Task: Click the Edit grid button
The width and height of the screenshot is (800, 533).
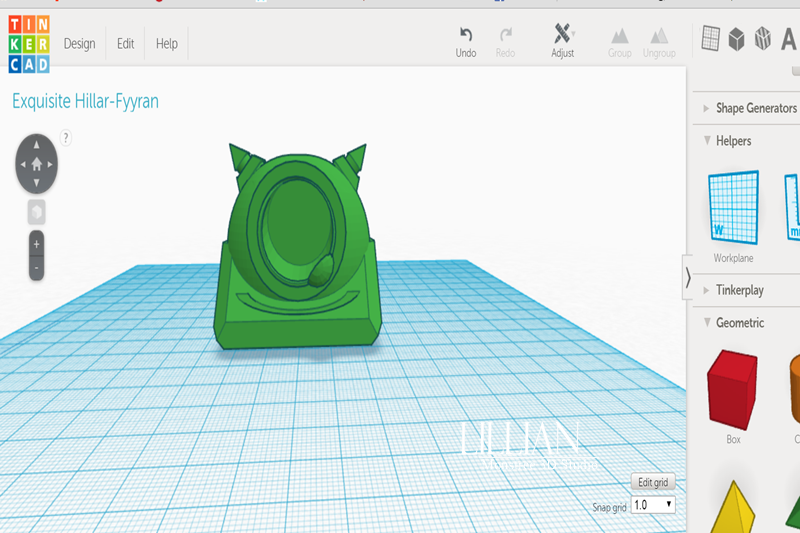Action: [653, 482]
